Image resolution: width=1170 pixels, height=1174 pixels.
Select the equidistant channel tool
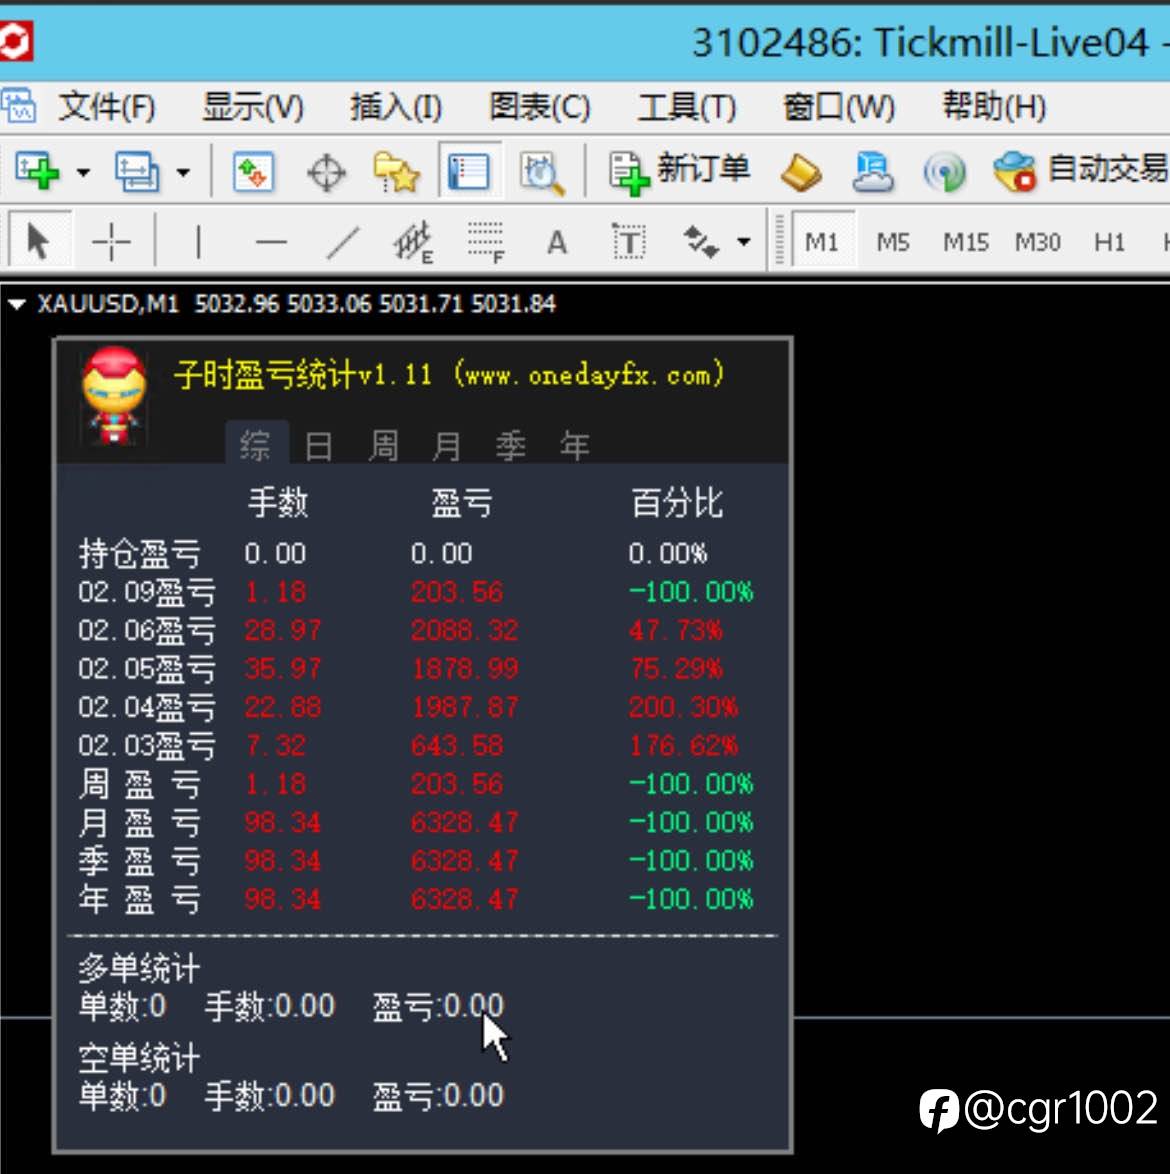[x=414, y=243]
